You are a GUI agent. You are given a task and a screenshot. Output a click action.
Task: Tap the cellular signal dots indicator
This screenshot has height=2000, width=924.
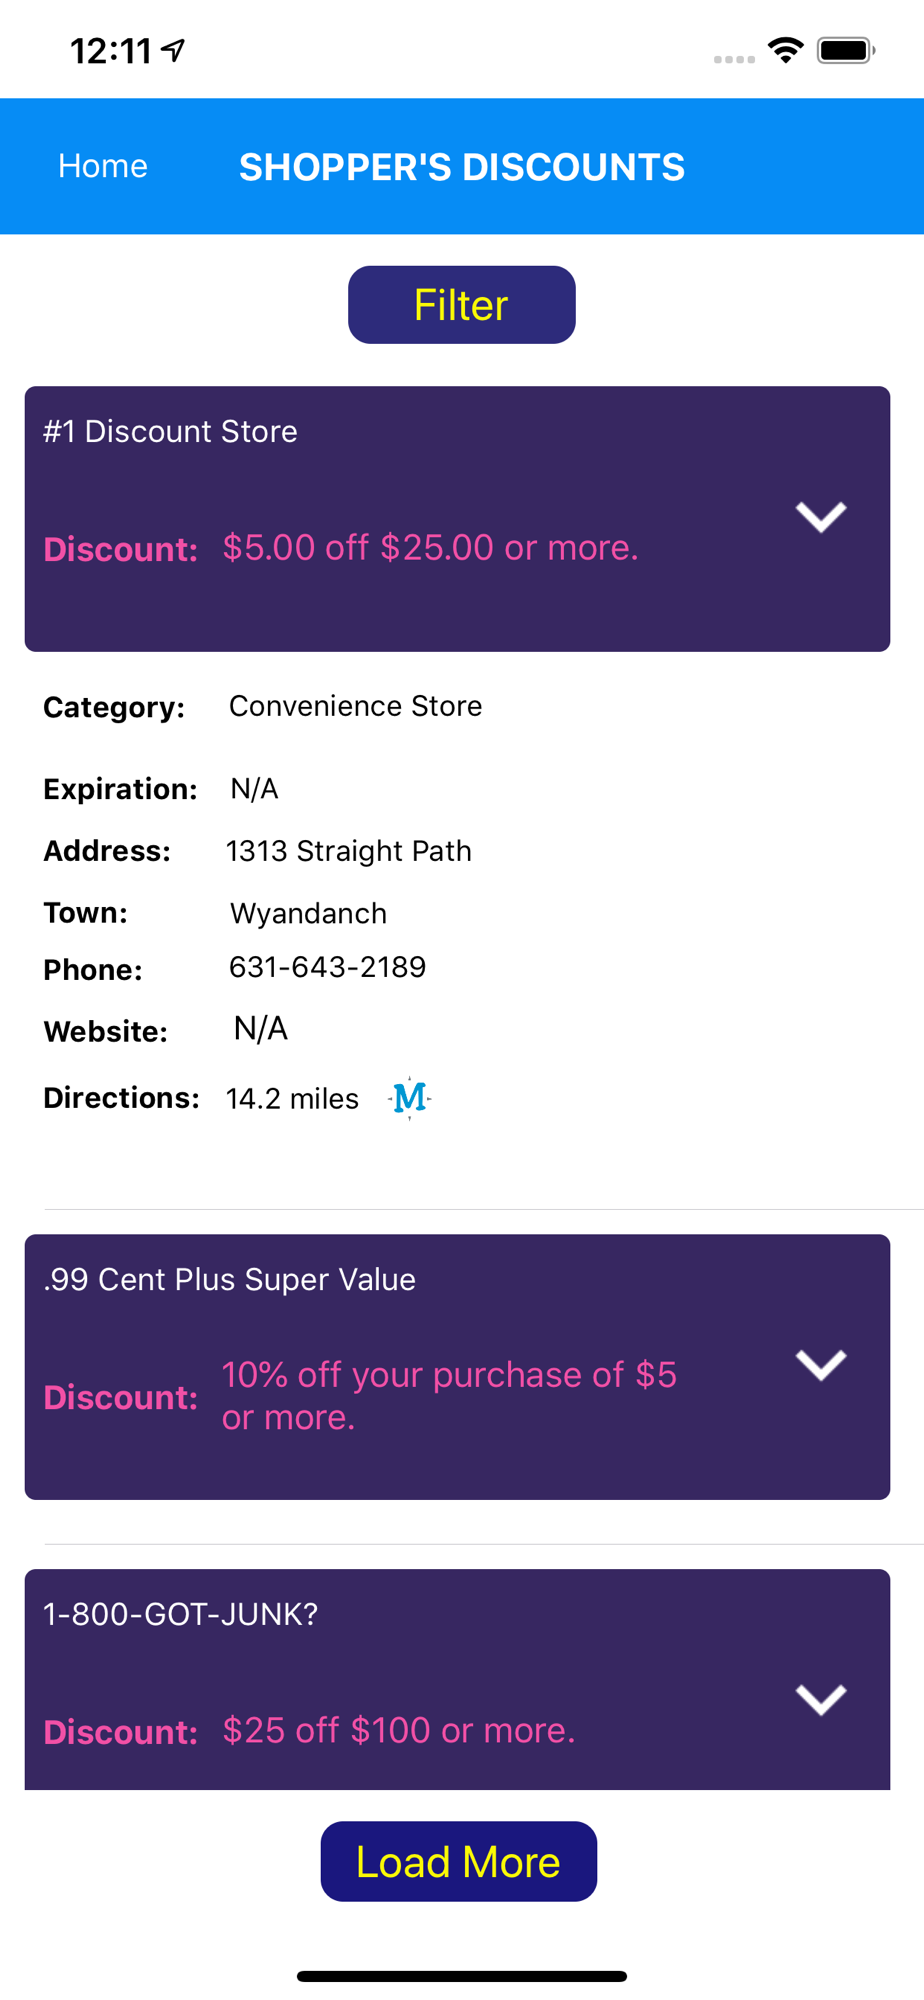coord(734,59)
